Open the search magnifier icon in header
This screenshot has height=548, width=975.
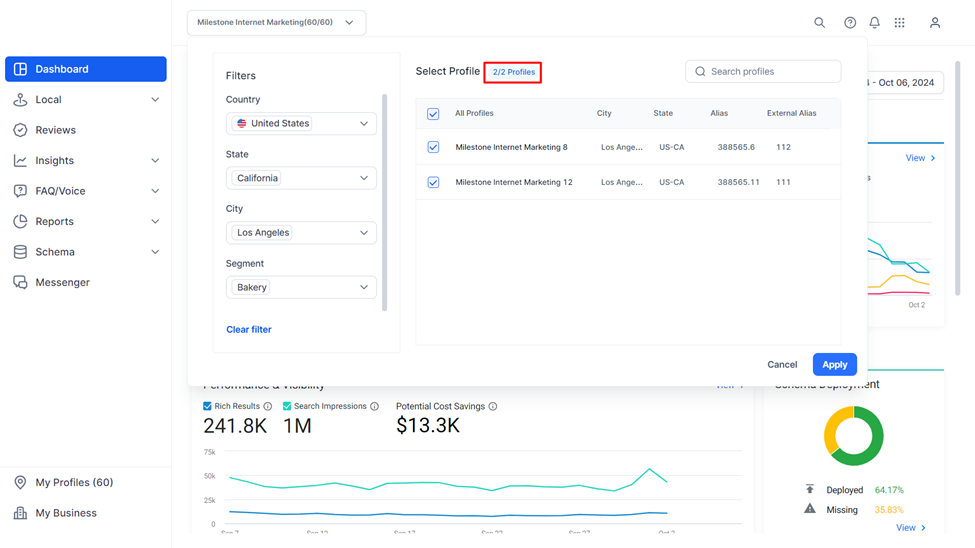pyautogui.click(x=820, y=22)
